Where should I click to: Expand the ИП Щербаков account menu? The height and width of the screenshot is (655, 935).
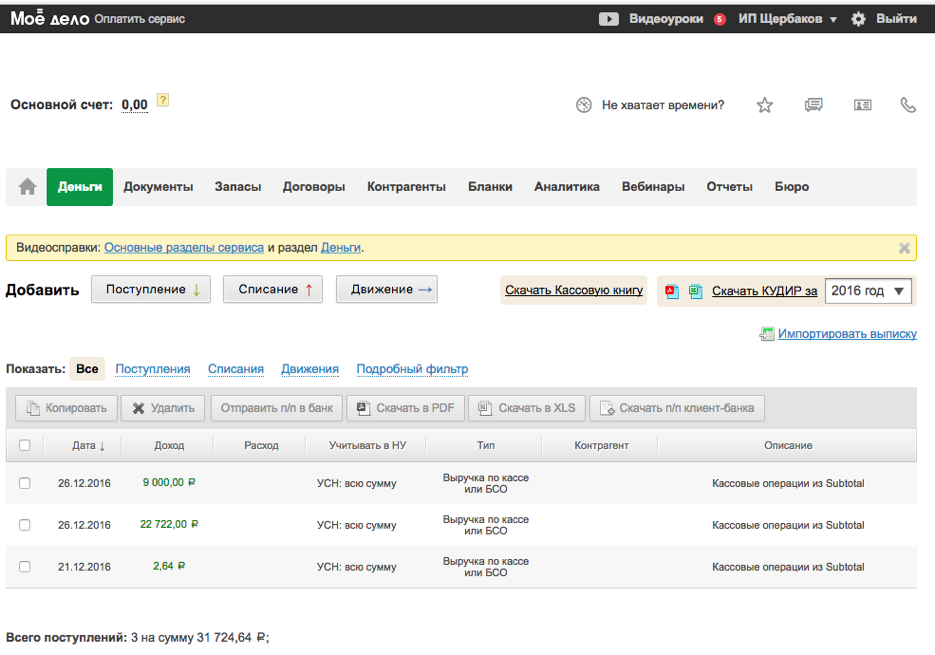tap(787, 19)
